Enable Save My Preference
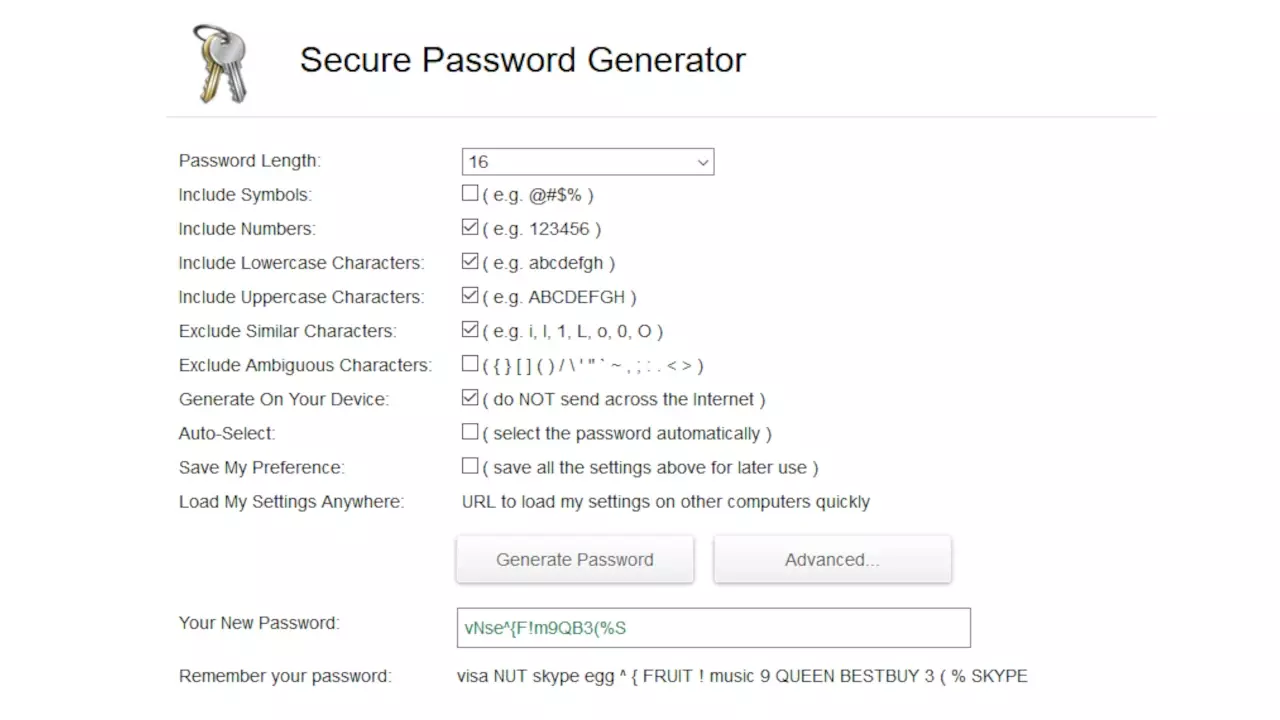The width and height of the screenshot is (1280, 720). coord(470,465)
